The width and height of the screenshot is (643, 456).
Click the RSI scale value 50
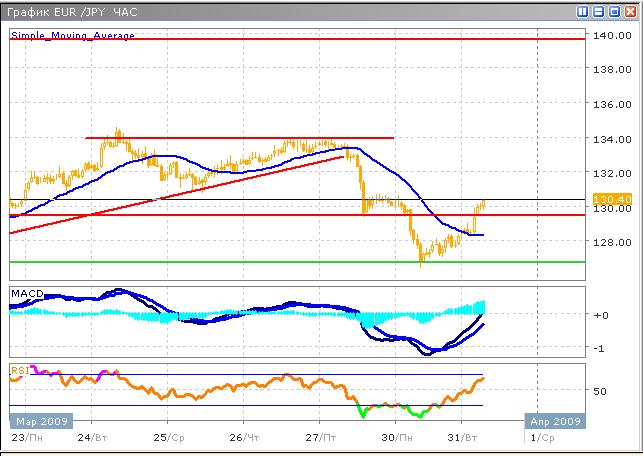coord(600,391)
